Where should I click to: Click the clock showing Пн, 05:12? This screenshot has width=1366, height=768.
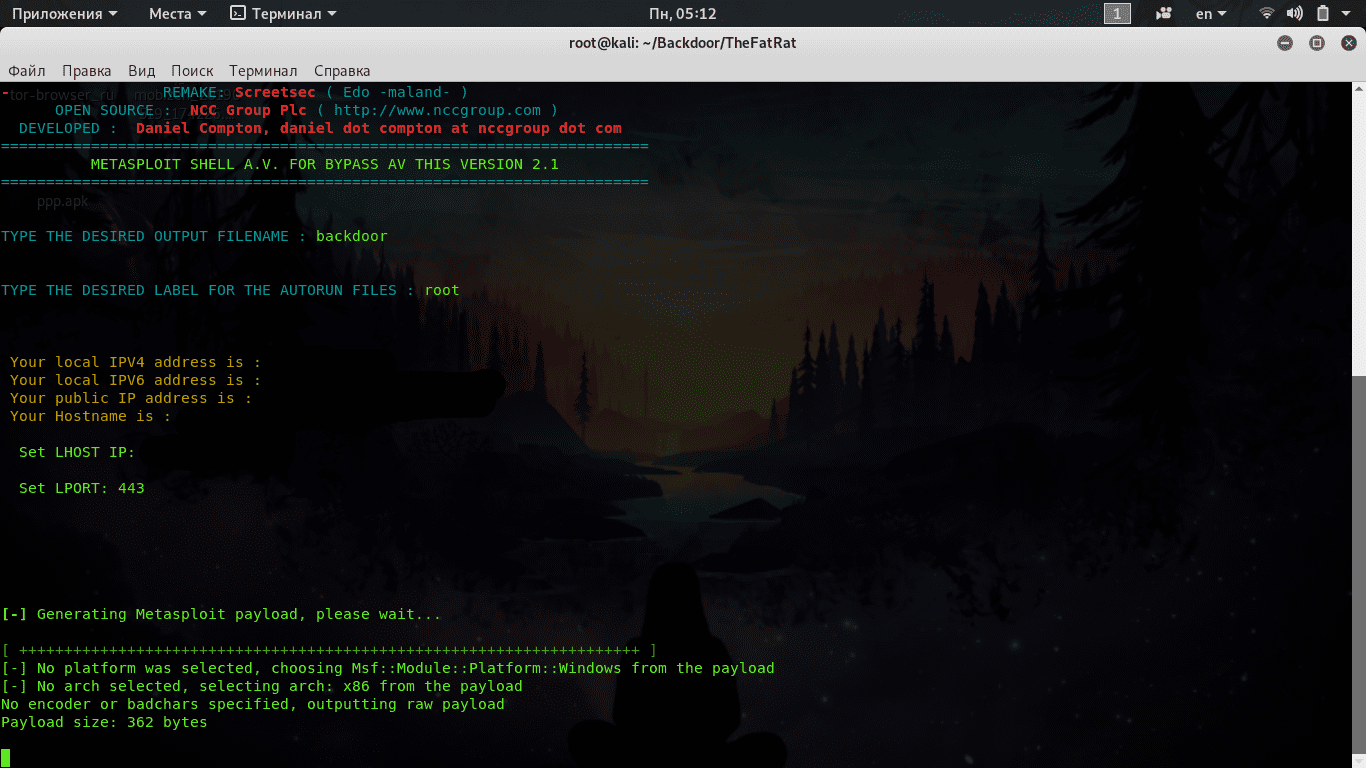coord(682,14)
